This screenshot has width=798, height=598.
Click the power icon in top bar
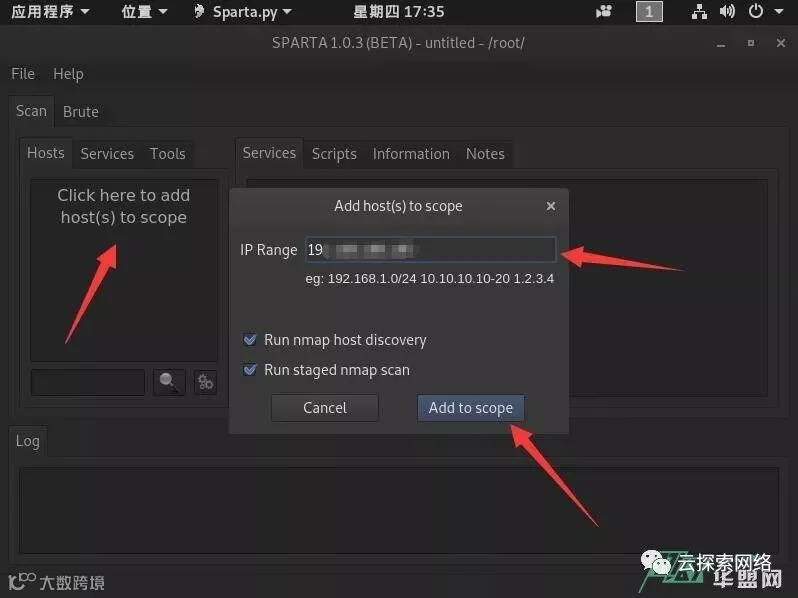[x=756, y=11]
